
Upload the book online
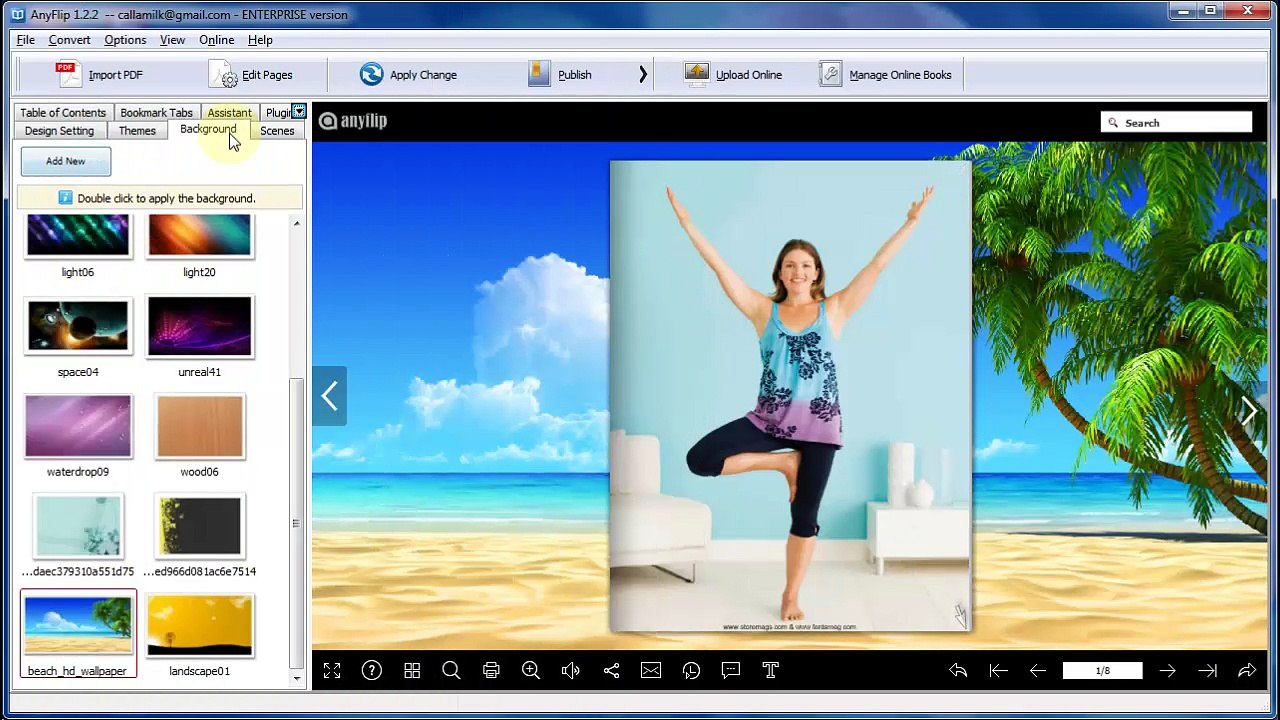click(x=733, y=75)
